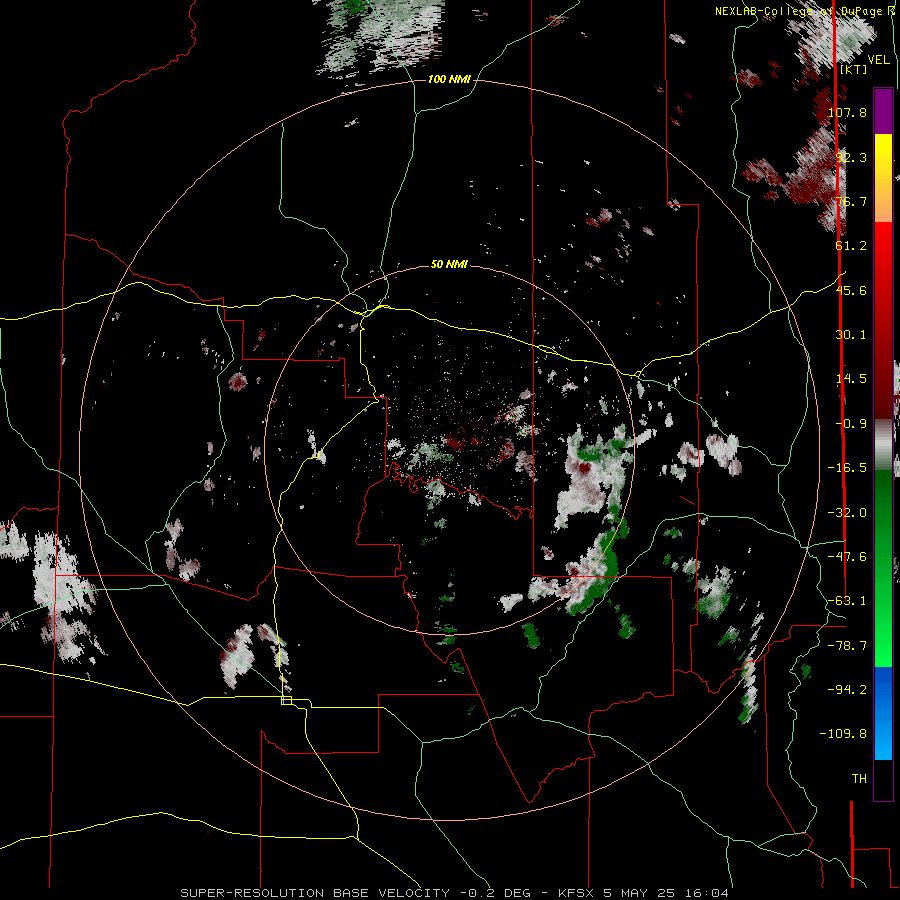Viewport: 900px width, 900px height.
Task: Click the 45.6 velocity scale value
Action: click(x=851, y=290)
